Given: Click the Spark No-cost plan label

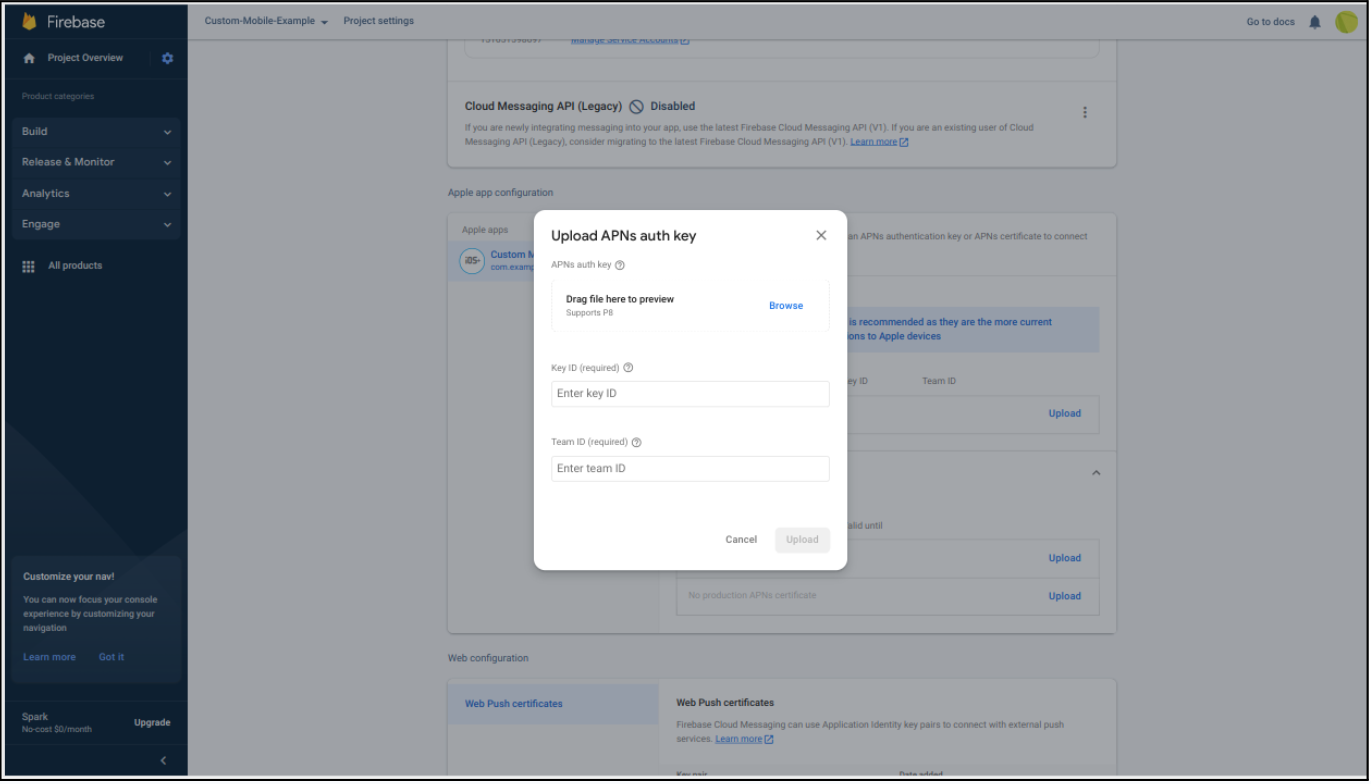Looking at the screenshot, I should (56, 723).
